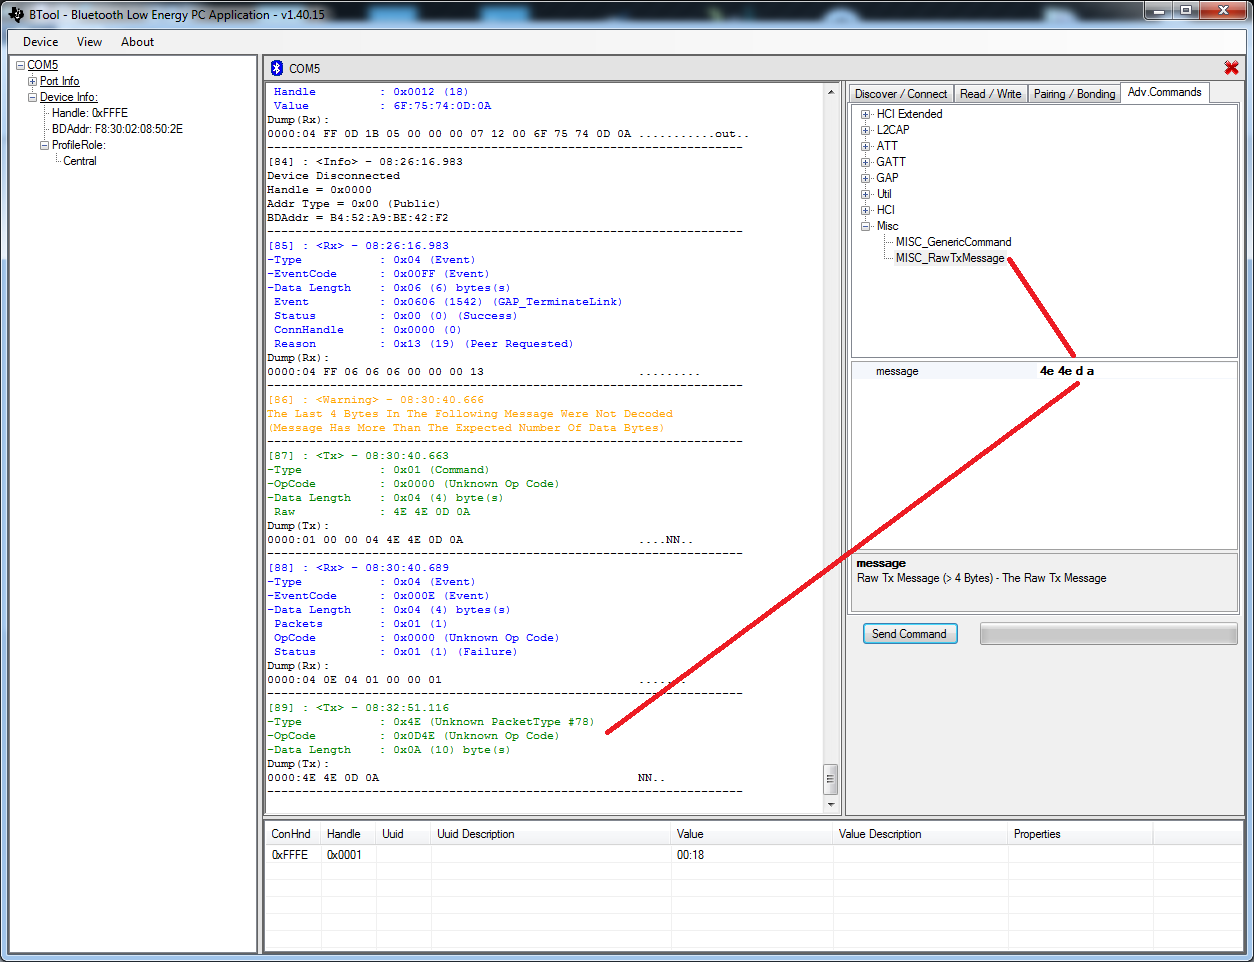Viewport: 1254px width, 962px height.
Task: Select Central profile role entry
Action: [x=80, y=161]
